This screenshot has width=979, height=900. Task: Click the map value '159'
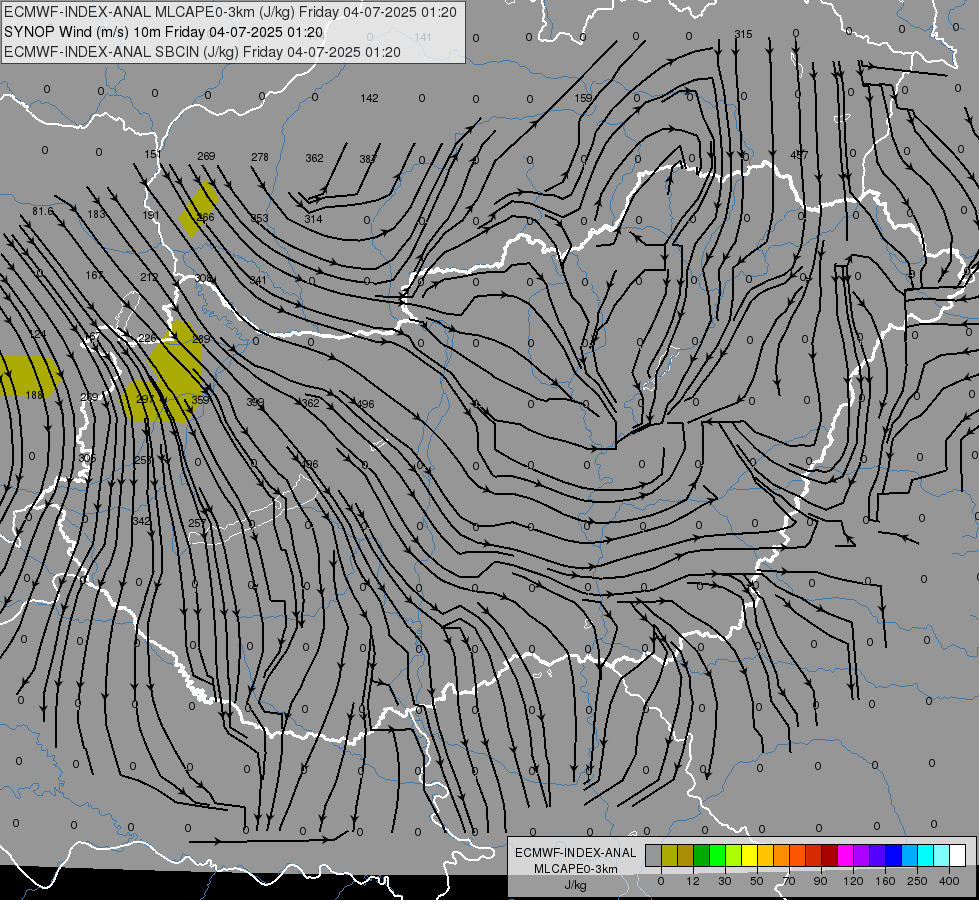pyautogui.click(x=583, y=98)
